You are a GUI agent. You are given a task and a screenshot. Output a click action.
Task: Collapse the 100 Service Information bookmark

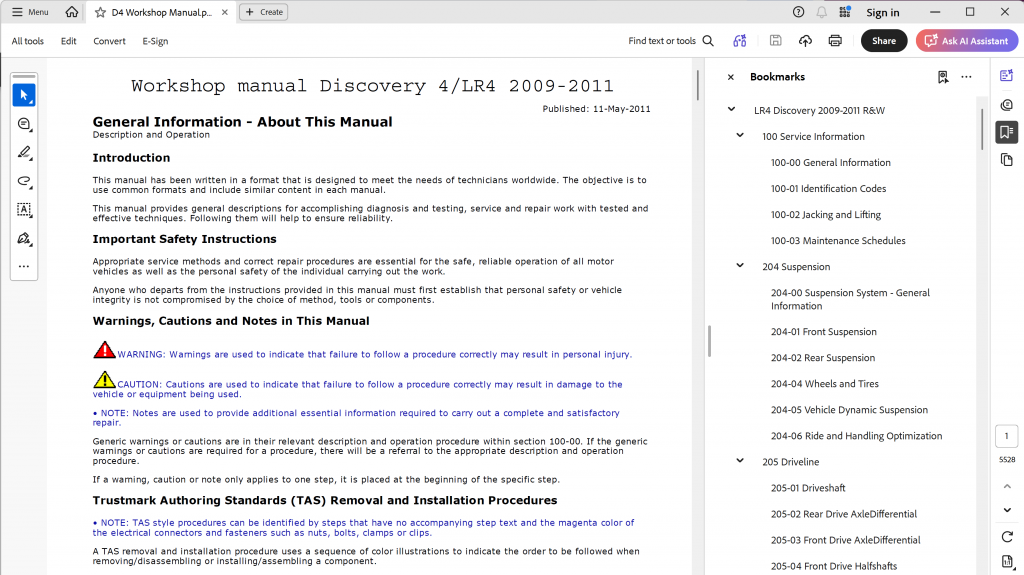click(x=740, y=136)
